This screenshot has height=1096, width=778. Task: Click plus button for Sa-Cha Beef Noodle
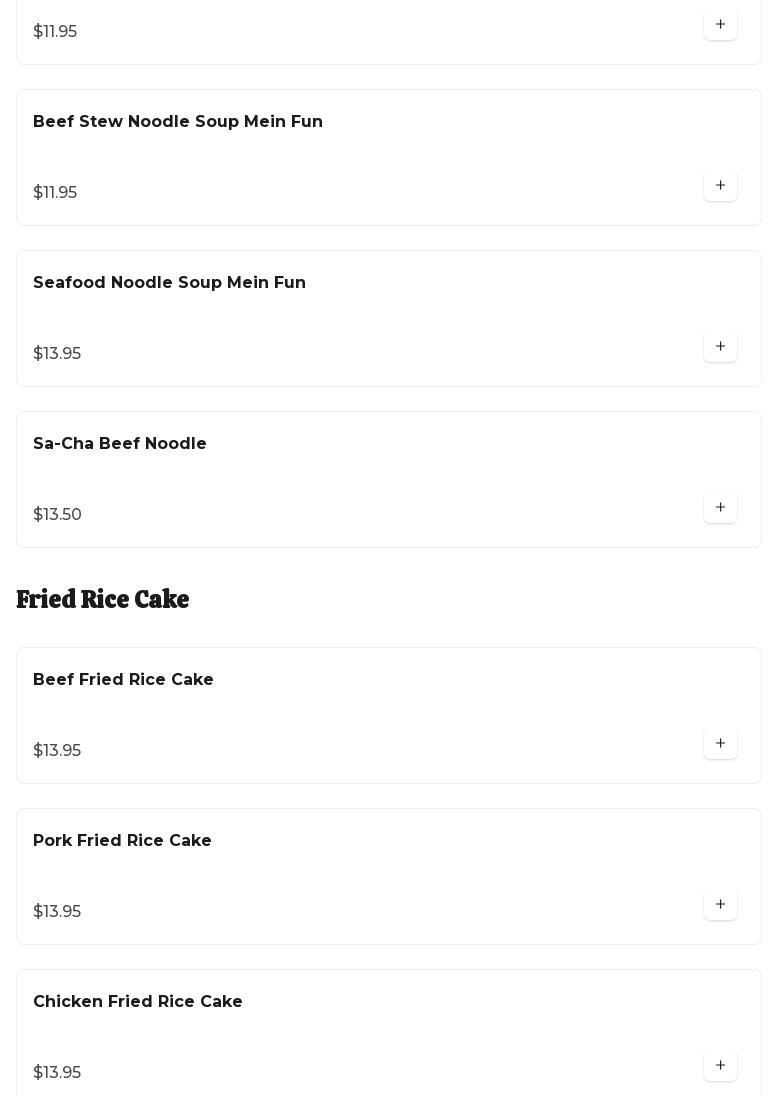[x=720, y=508]
